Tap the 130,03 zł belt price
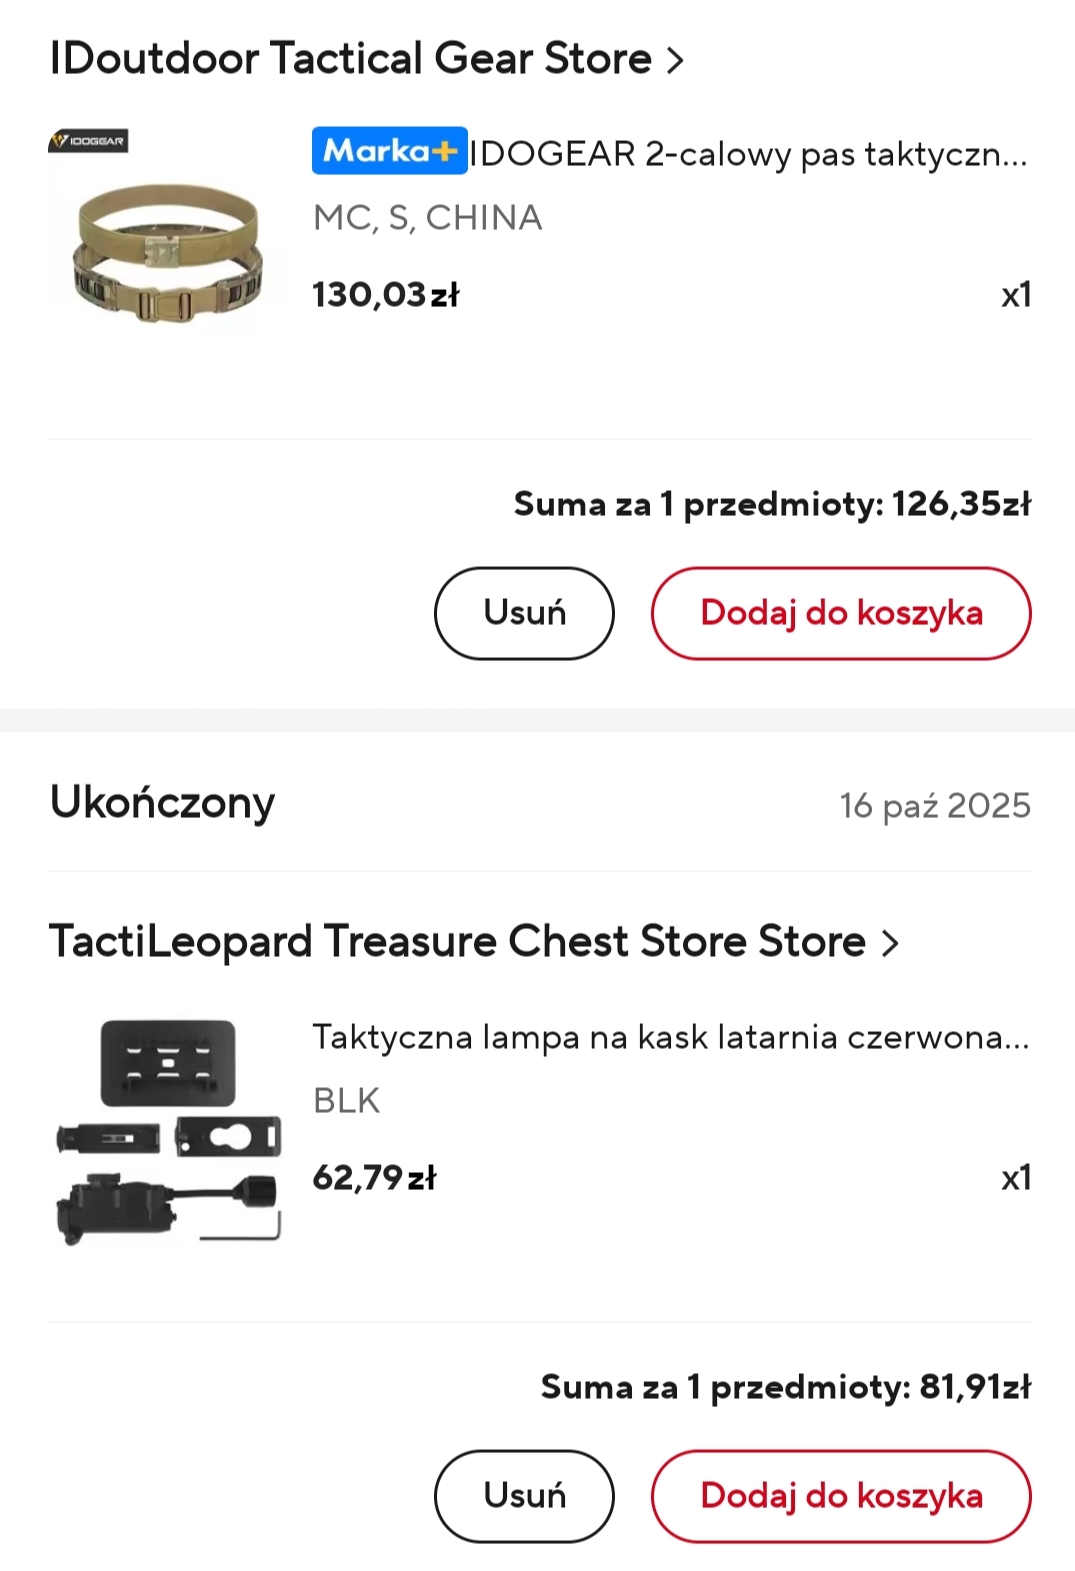 [x=385, y=295]
